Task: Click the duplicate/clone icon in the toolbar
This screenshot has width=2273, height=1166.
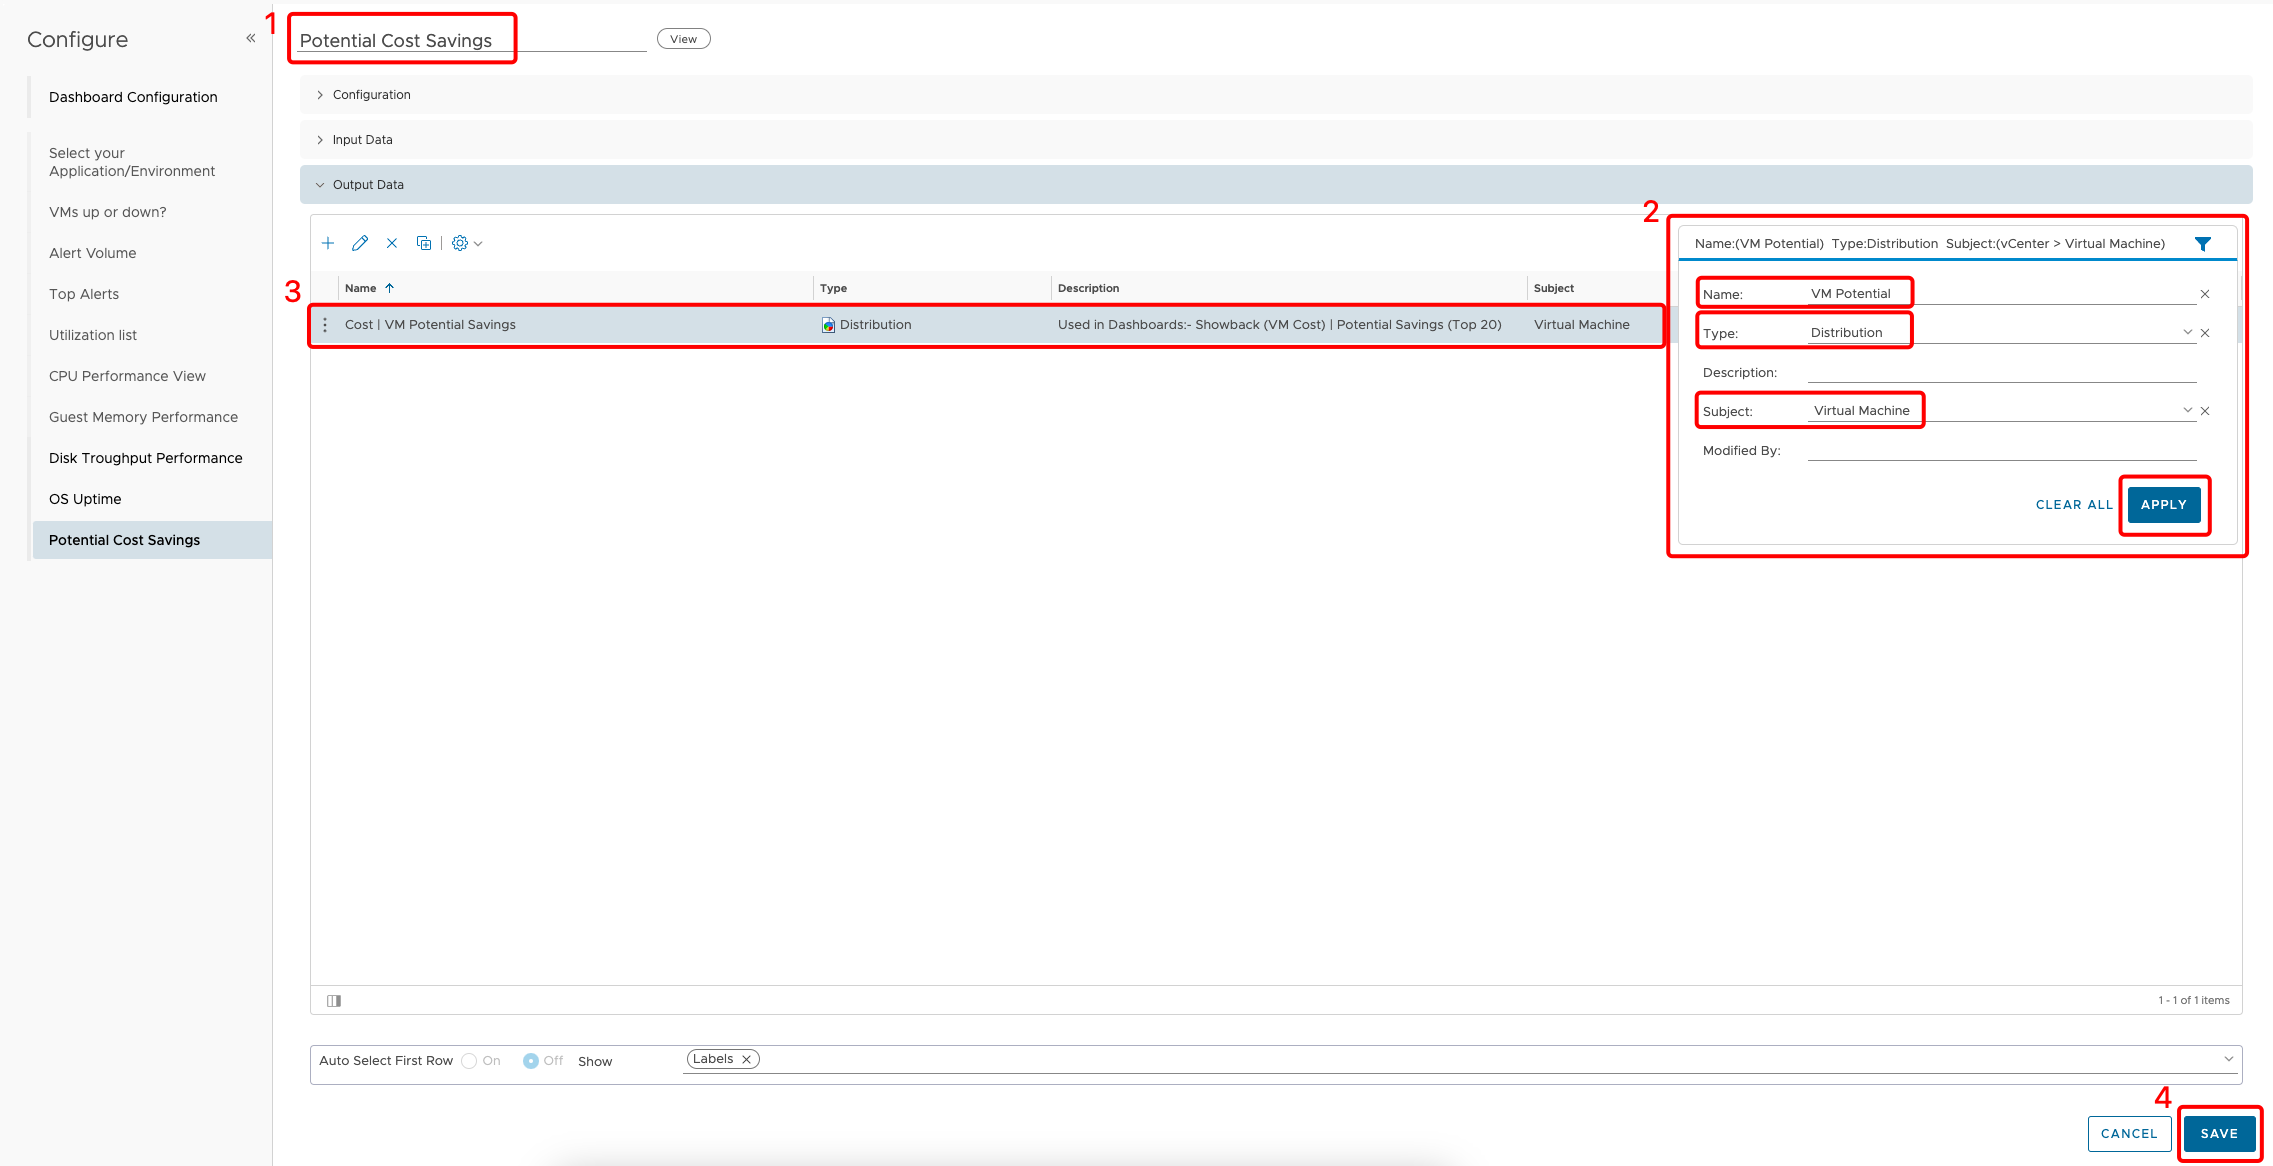Action: [424, 243]
